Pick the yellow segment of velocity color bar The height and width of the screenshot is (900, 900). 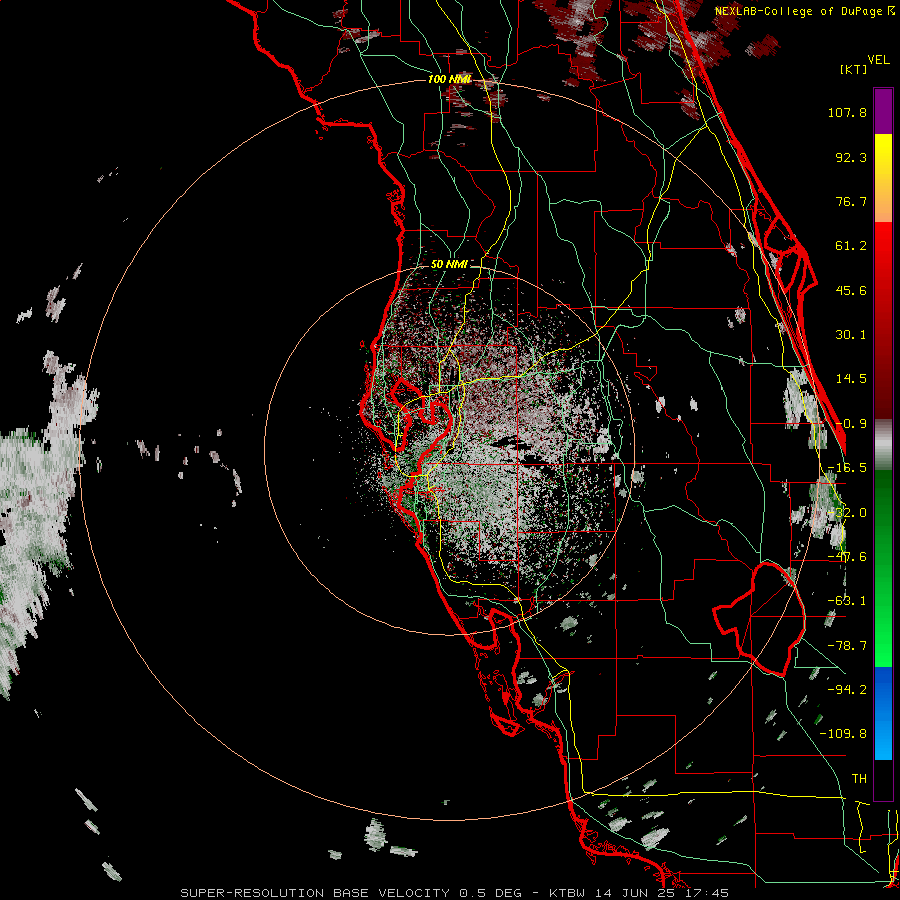(883, 156)
